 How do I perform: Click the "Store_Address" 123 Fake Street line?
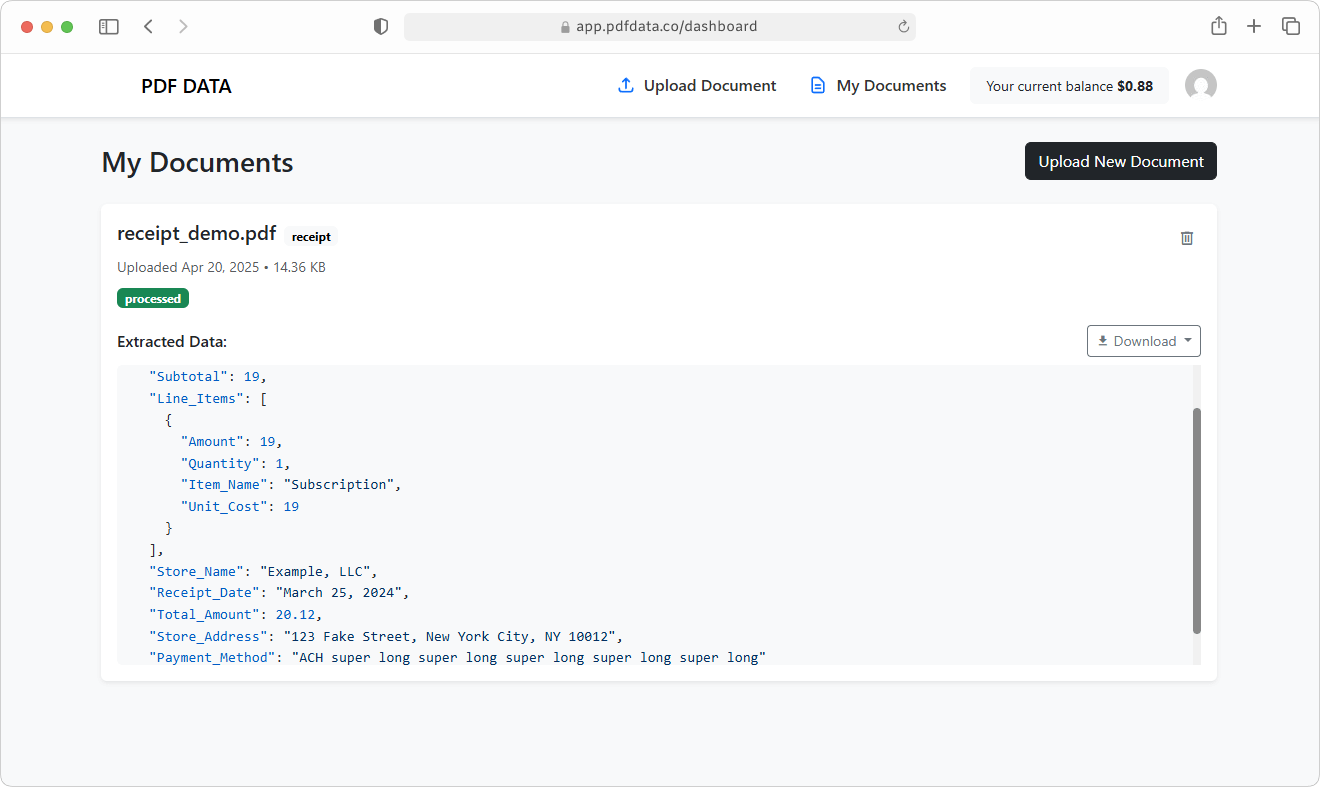[x=386, y=636]
